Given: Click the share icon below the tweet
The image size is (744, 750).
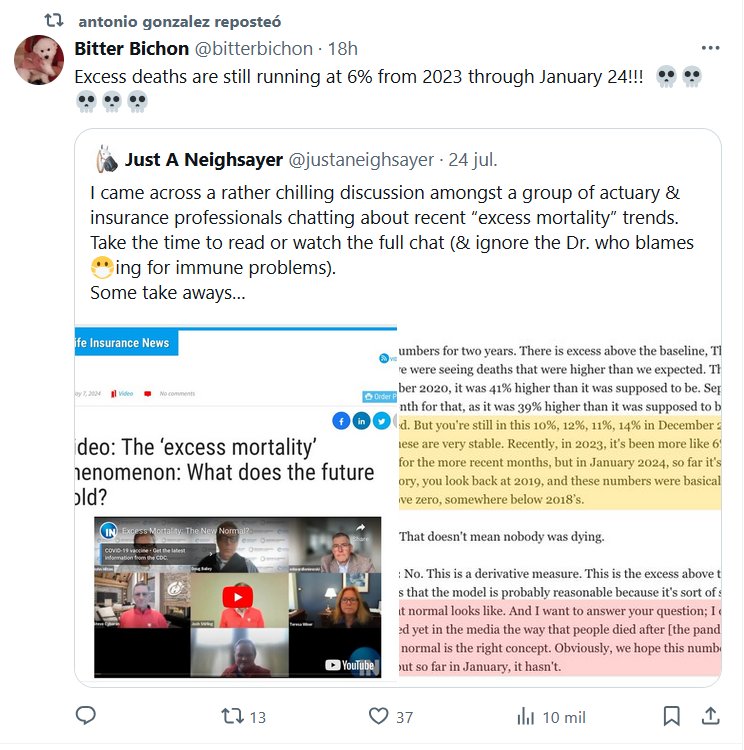Looking at the screenshot, I should 710,716.
